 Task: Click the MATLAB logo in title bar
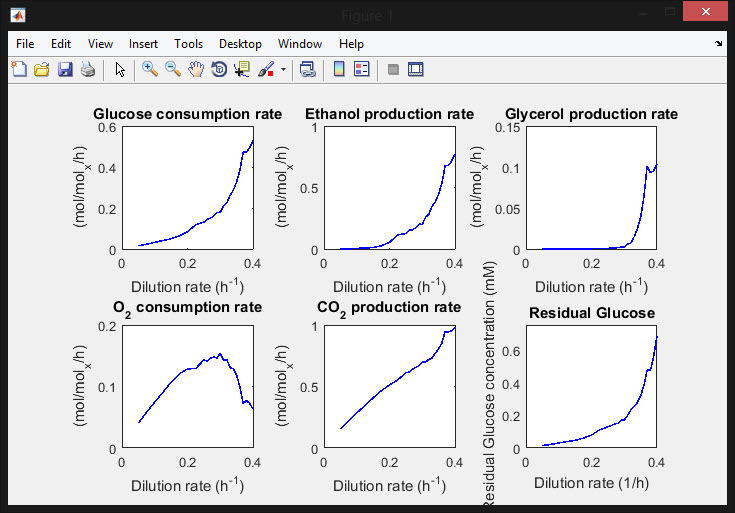click(18, 15)
